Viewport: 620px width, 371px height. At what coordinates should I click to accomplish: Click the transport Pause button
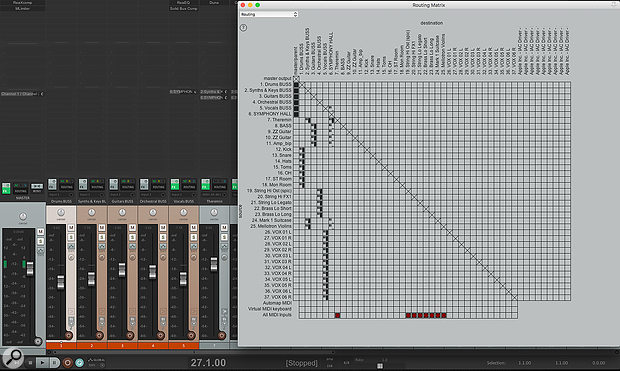[54, 362]
